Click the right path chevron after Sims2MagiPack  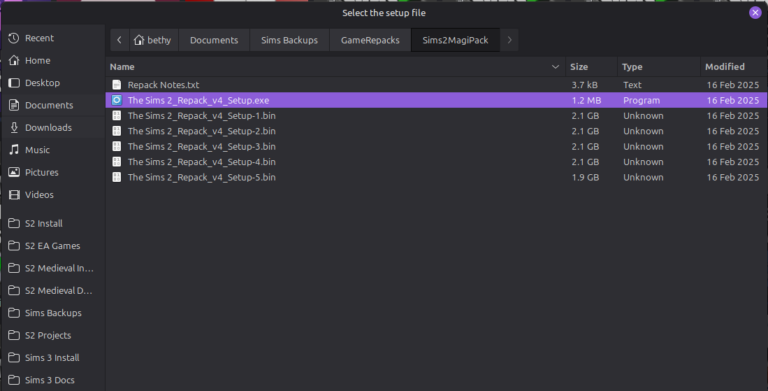(x=509, y=40)
